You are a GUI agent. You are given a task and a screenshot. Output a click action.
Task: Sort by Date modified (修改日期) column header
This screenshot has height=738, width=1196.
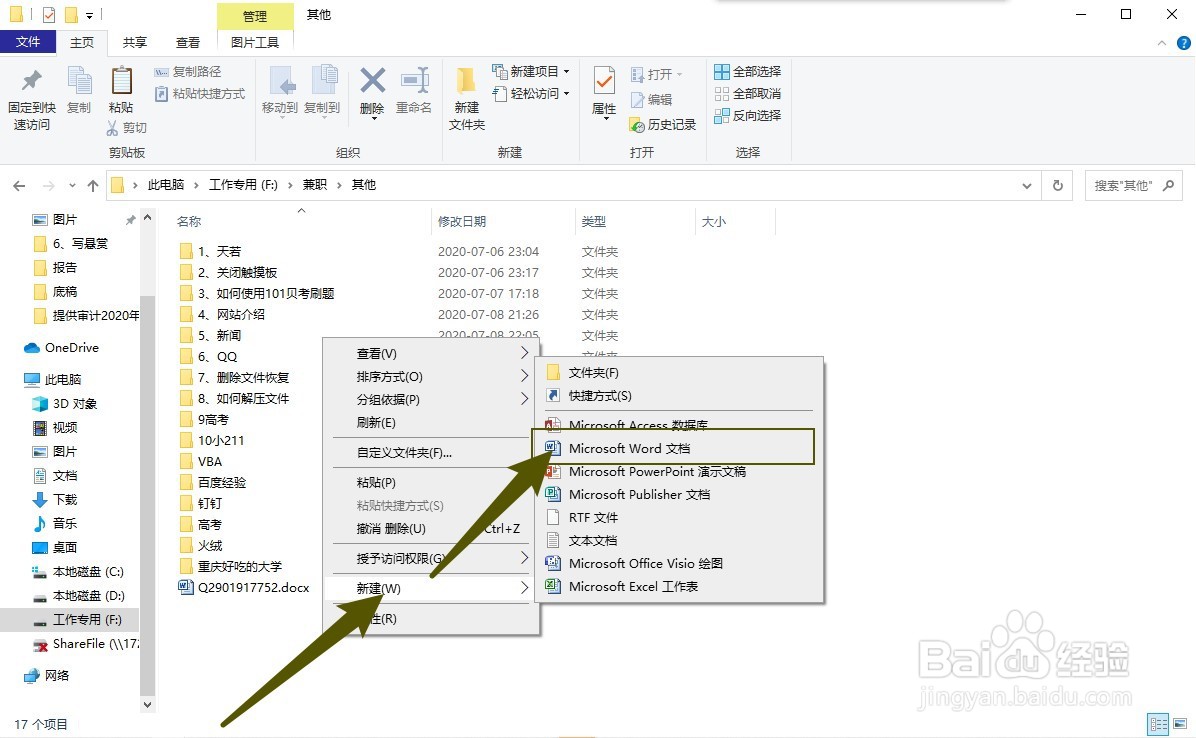[461, 221]
